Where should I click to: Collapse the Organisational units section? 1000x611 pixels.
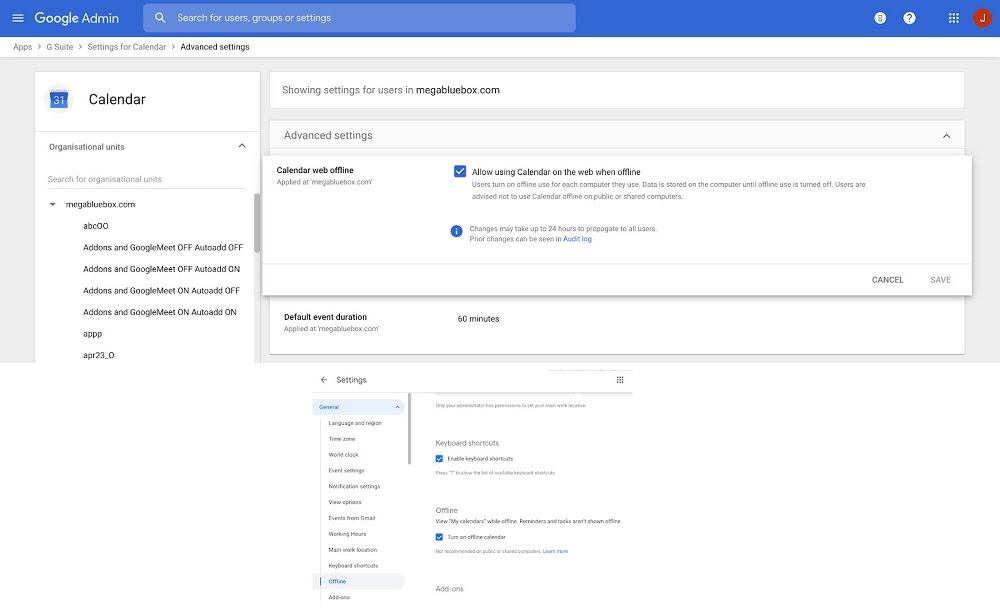(242, 146)
